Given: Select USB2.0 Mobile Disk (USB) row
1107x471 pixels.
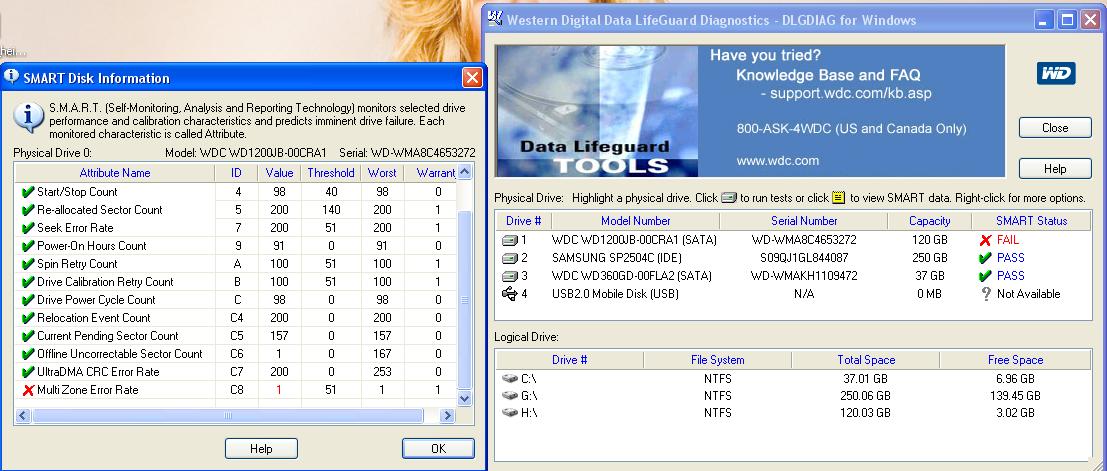Looking at the screenshot, I should click(x=793, y=294).
